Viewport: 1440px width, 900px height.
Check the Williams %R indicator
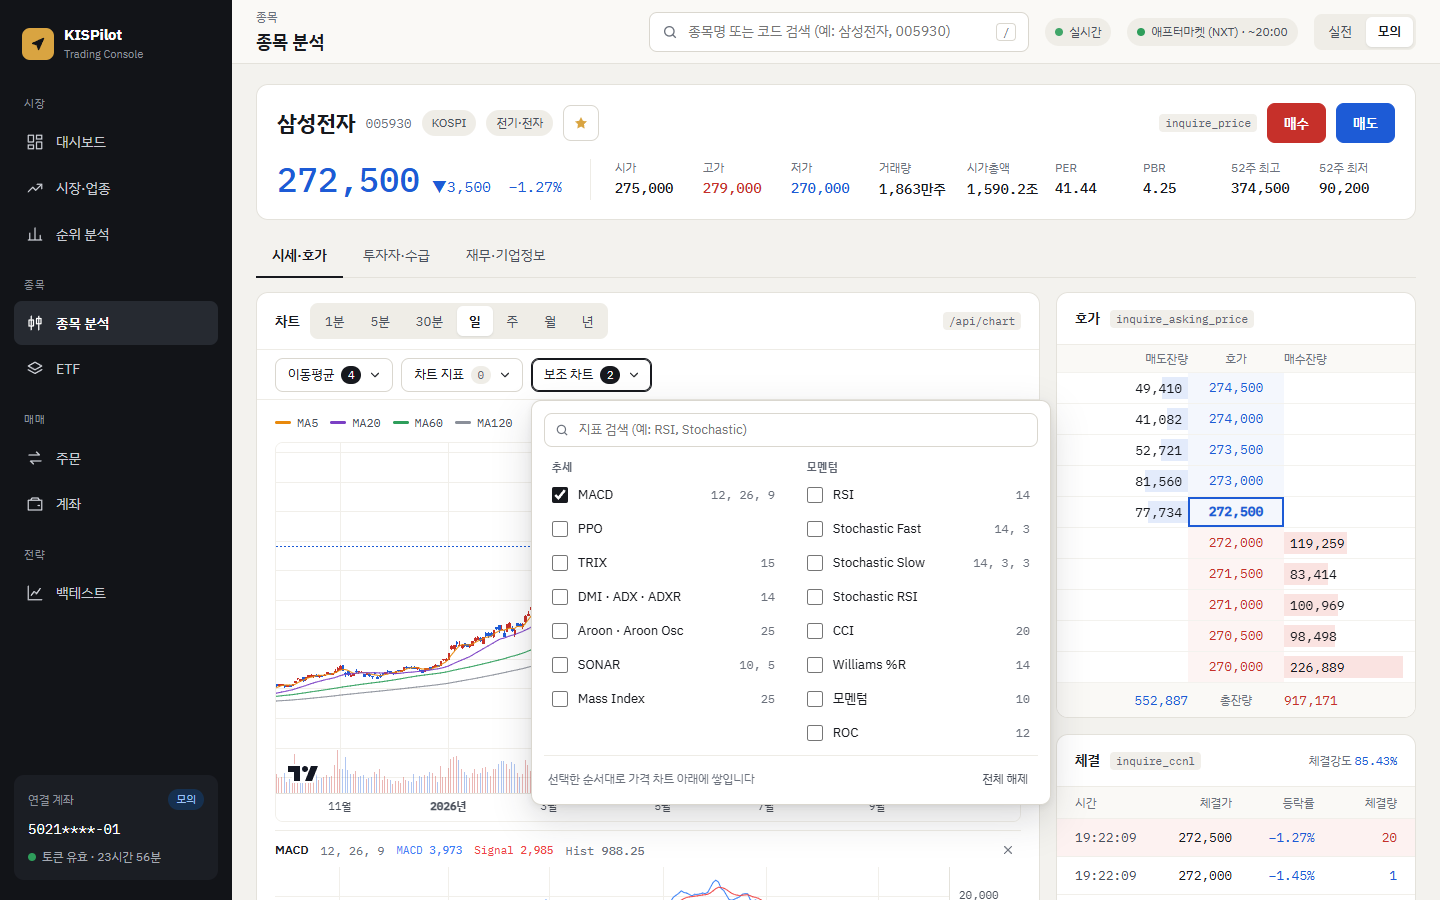pos(815,665)
